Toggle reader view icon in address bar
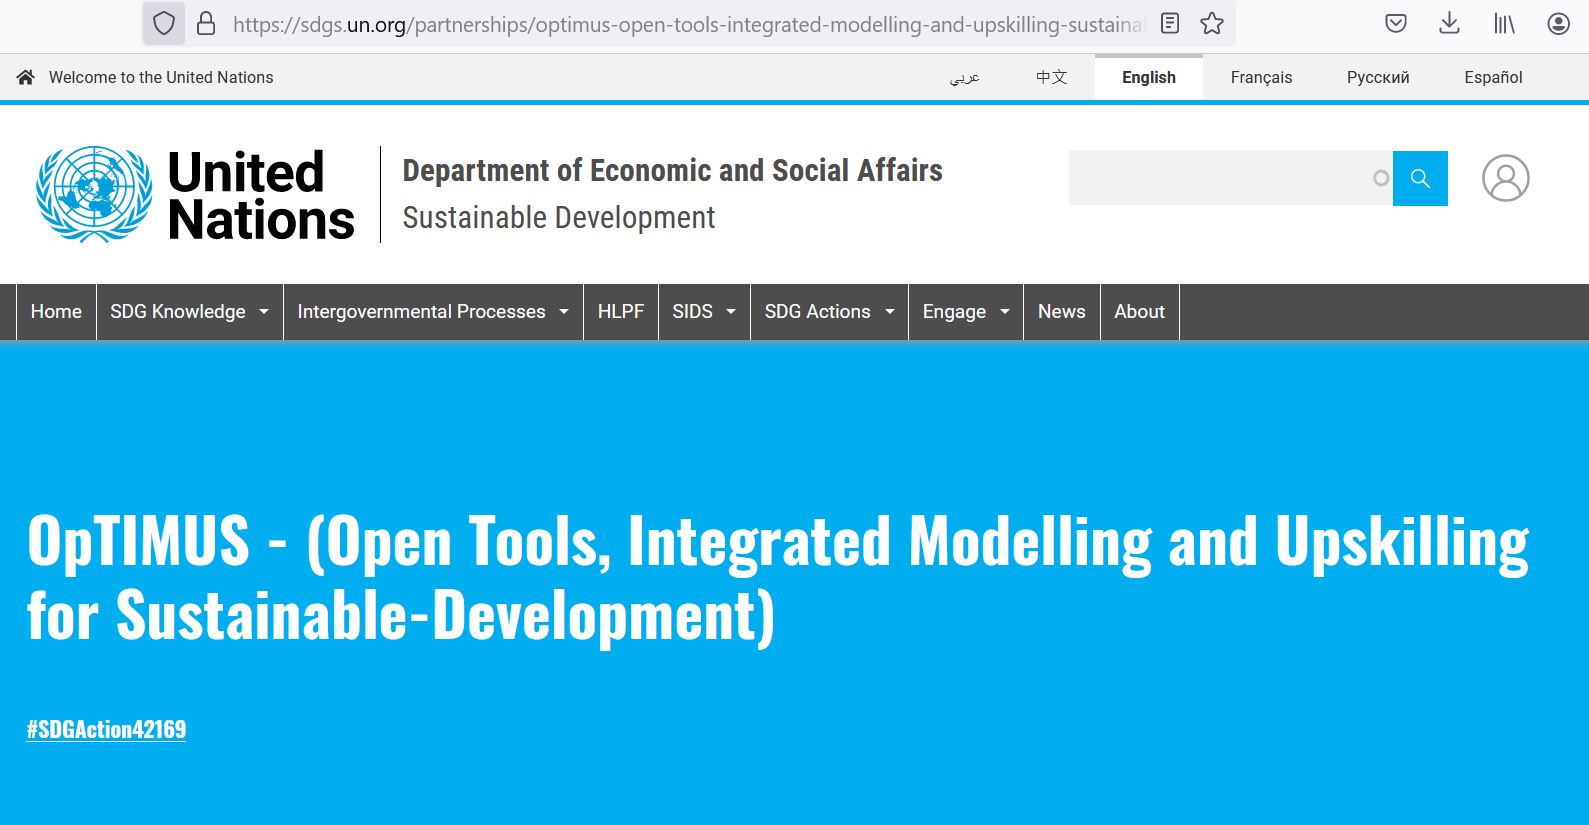 click(1170, 24)
